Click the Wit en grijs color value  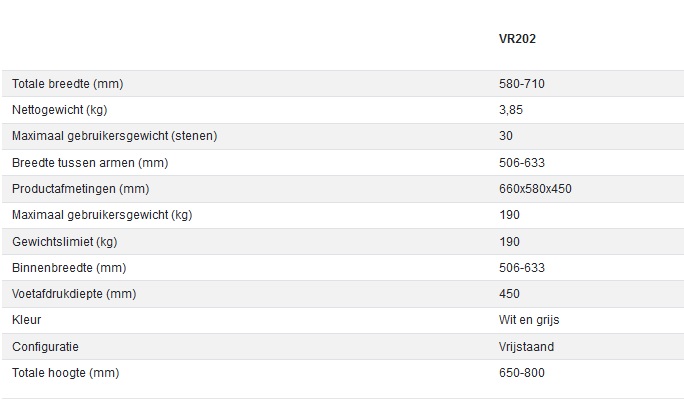pyautogui.click(x=528, y=320)
